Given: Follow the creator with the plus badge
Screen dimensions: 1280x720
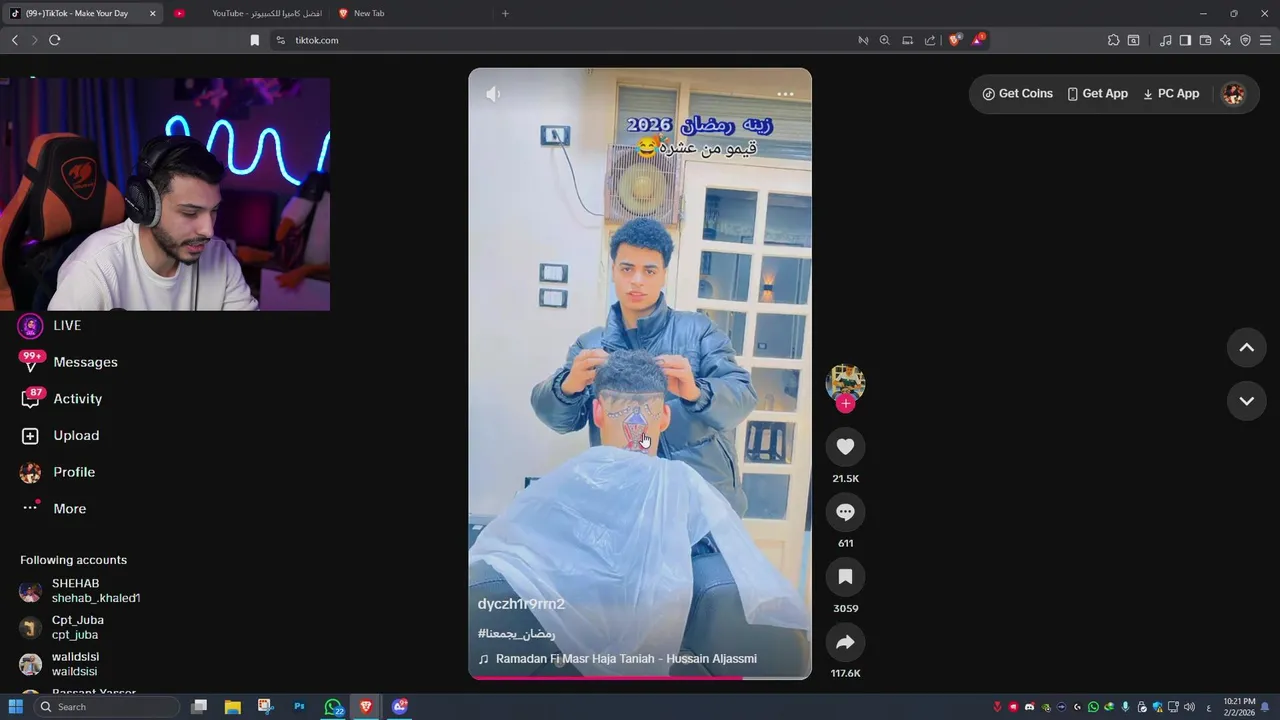Looking at the screenshot, I should coord(845,404).
